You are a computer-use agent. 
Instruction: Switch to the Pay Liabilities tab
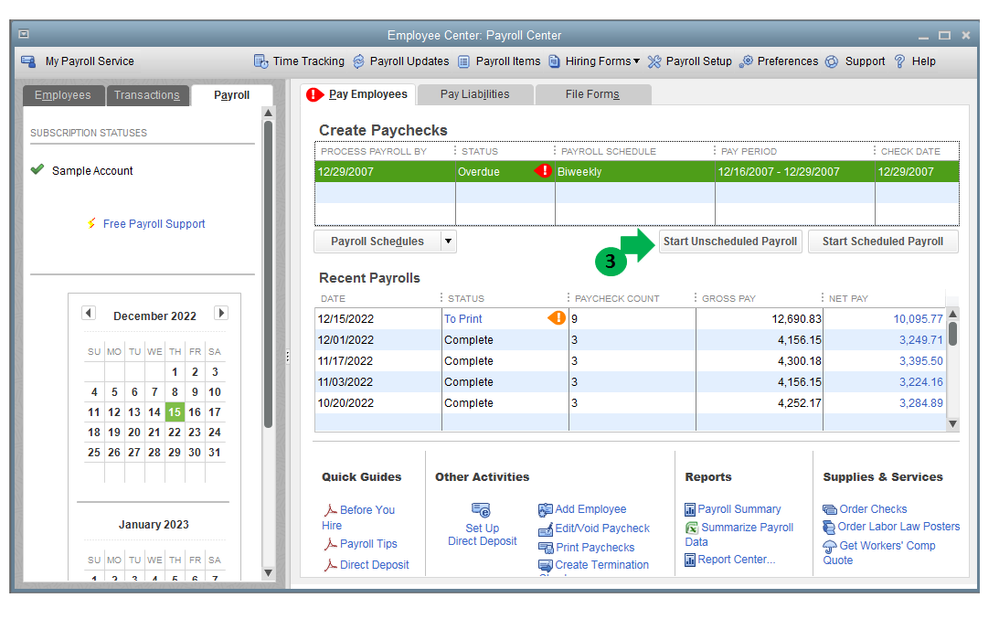point(474,94)
